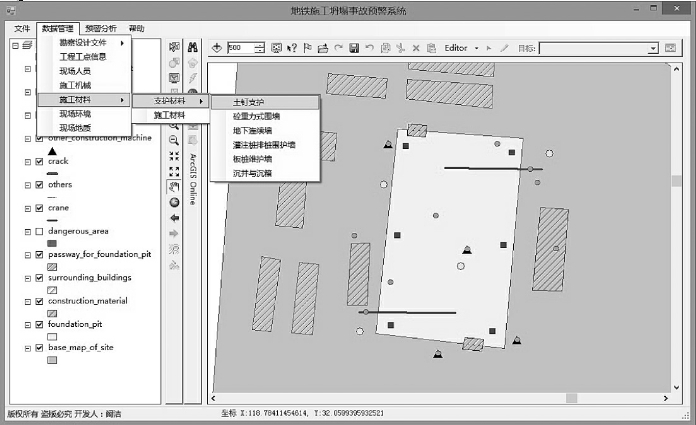This screenshot has height=425, width=696.
Task: Click the What's This help cursor icon
Action: tap(292, 48)
